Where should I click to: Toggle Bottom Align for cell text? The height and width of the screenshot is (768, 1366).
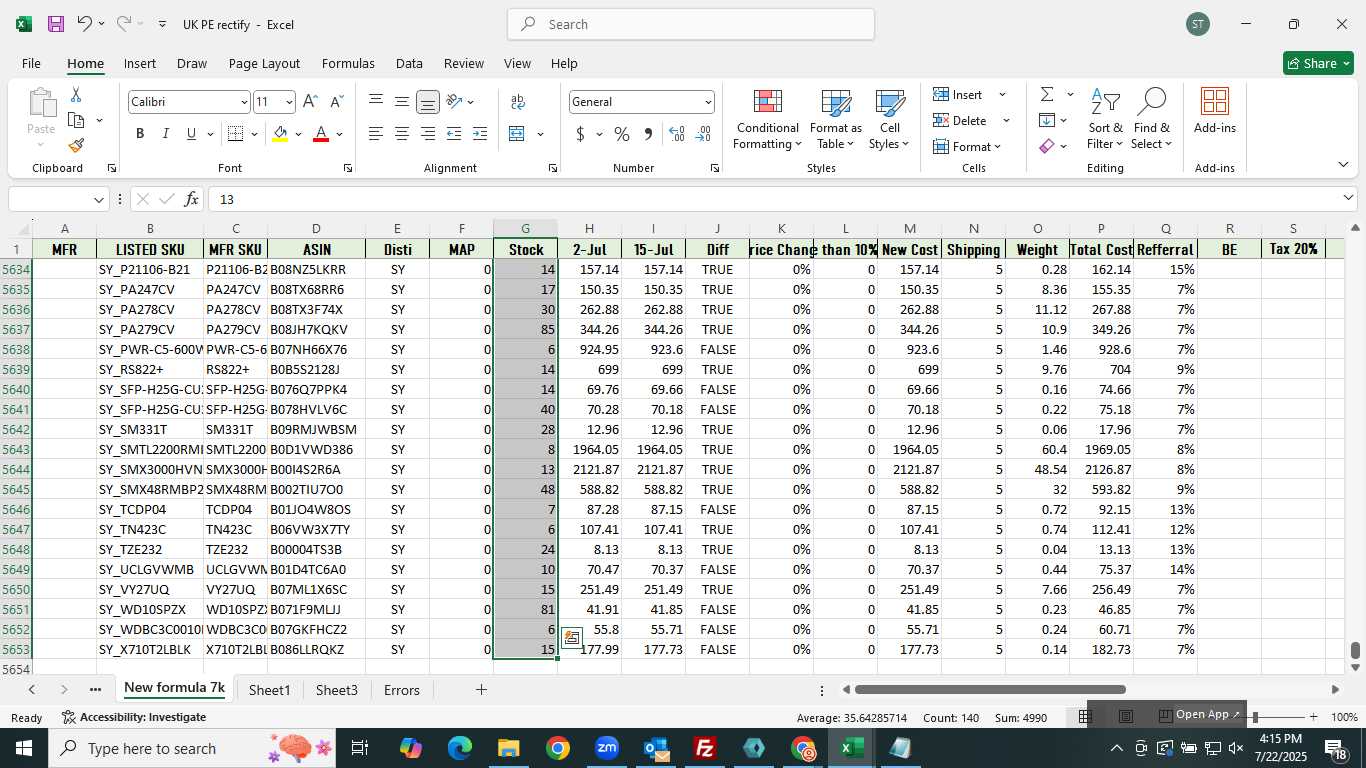pyautogui.click(x=428, y=102)
